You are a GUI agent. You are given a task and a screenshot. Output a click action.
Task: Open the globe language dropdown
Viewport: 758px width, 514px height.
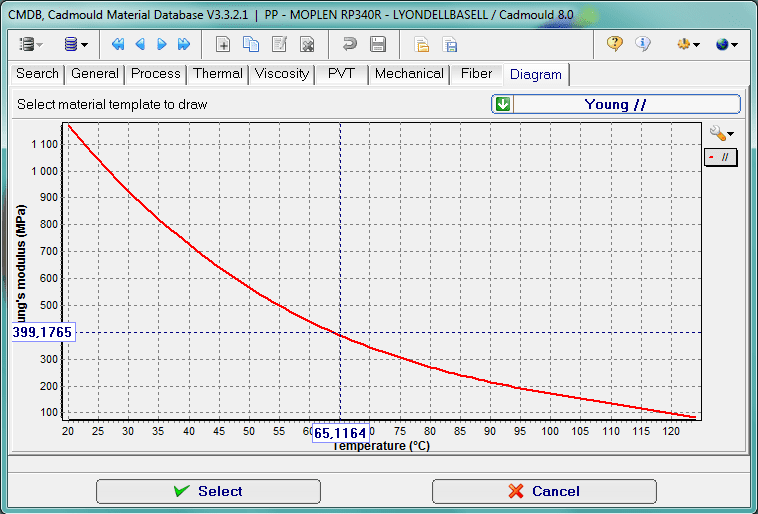tap(727, 44)
